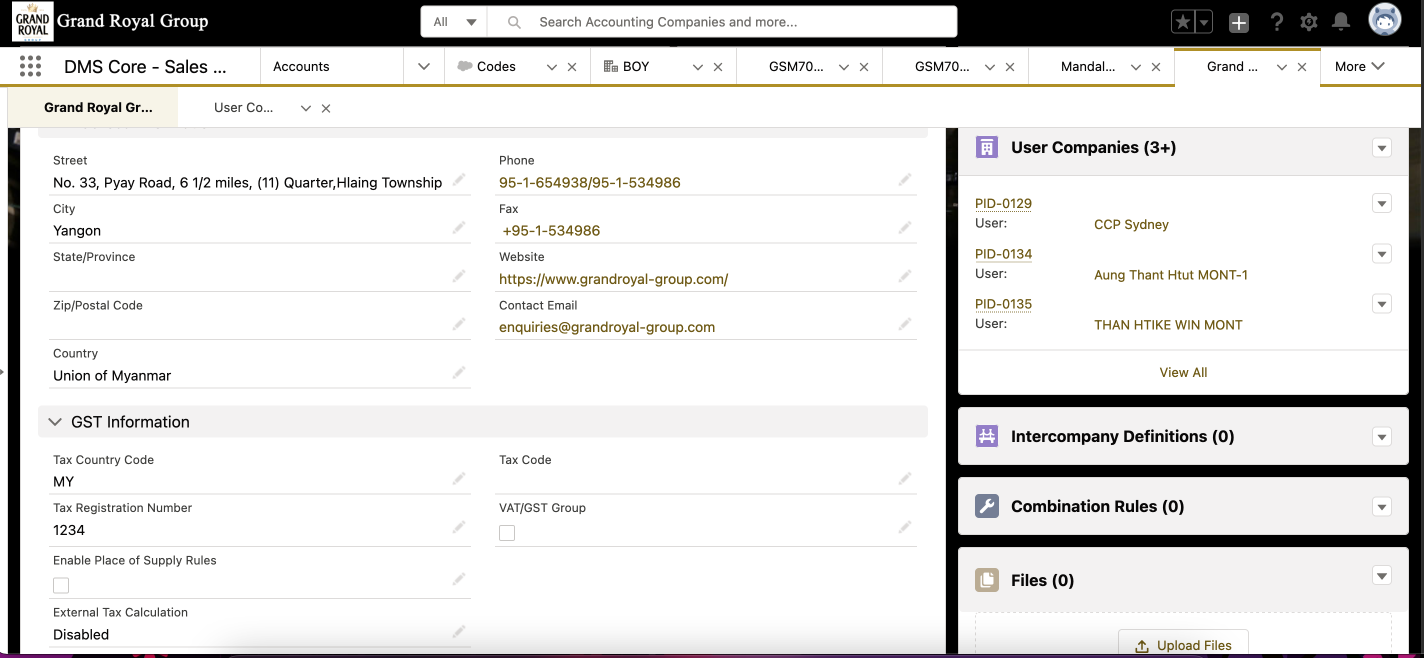Open the user avatar profile menu

point(1384,21)
